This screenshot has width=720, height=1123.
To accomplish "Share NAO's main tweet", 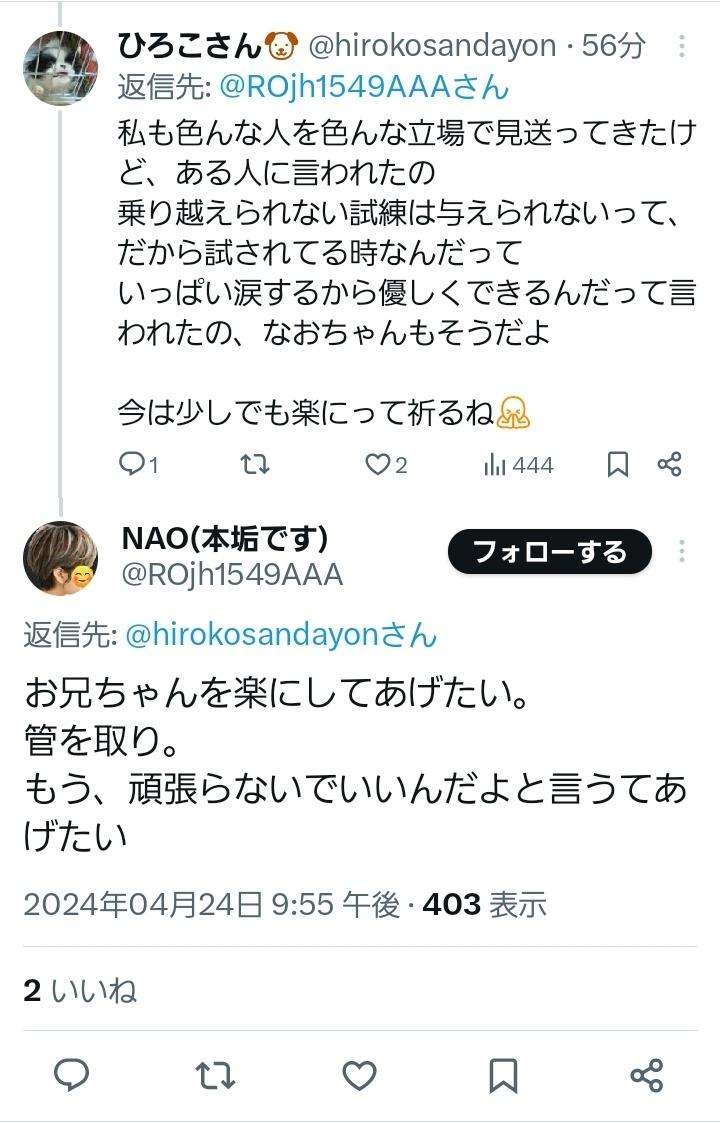I will click(x=647, y=1075).
